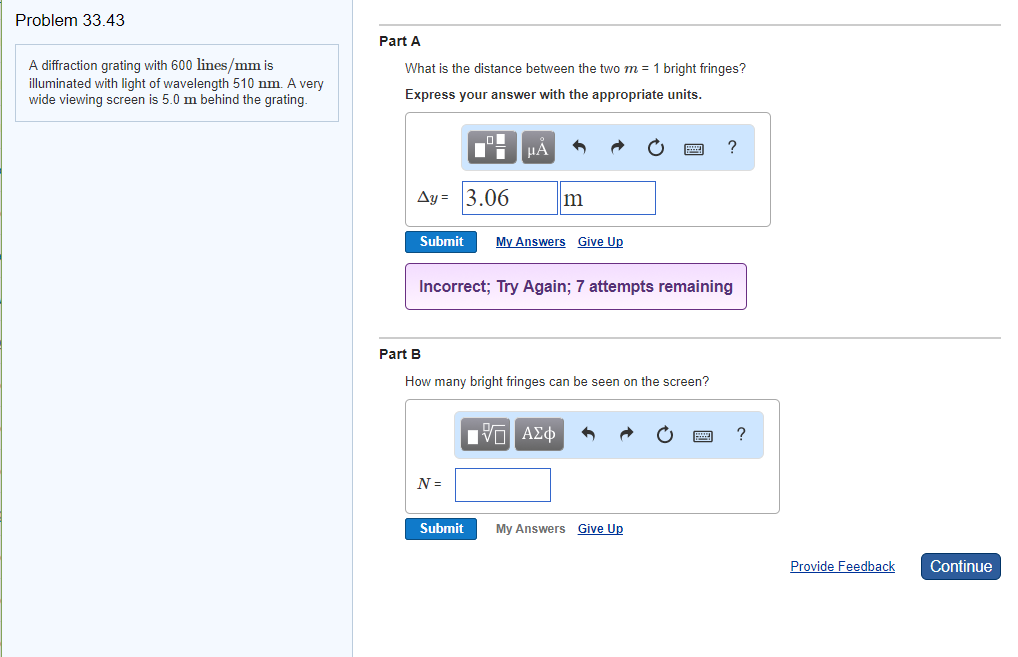1018x657 pixels.
Task: Click the µÅ units symbols button
Action: pos(538,149)
